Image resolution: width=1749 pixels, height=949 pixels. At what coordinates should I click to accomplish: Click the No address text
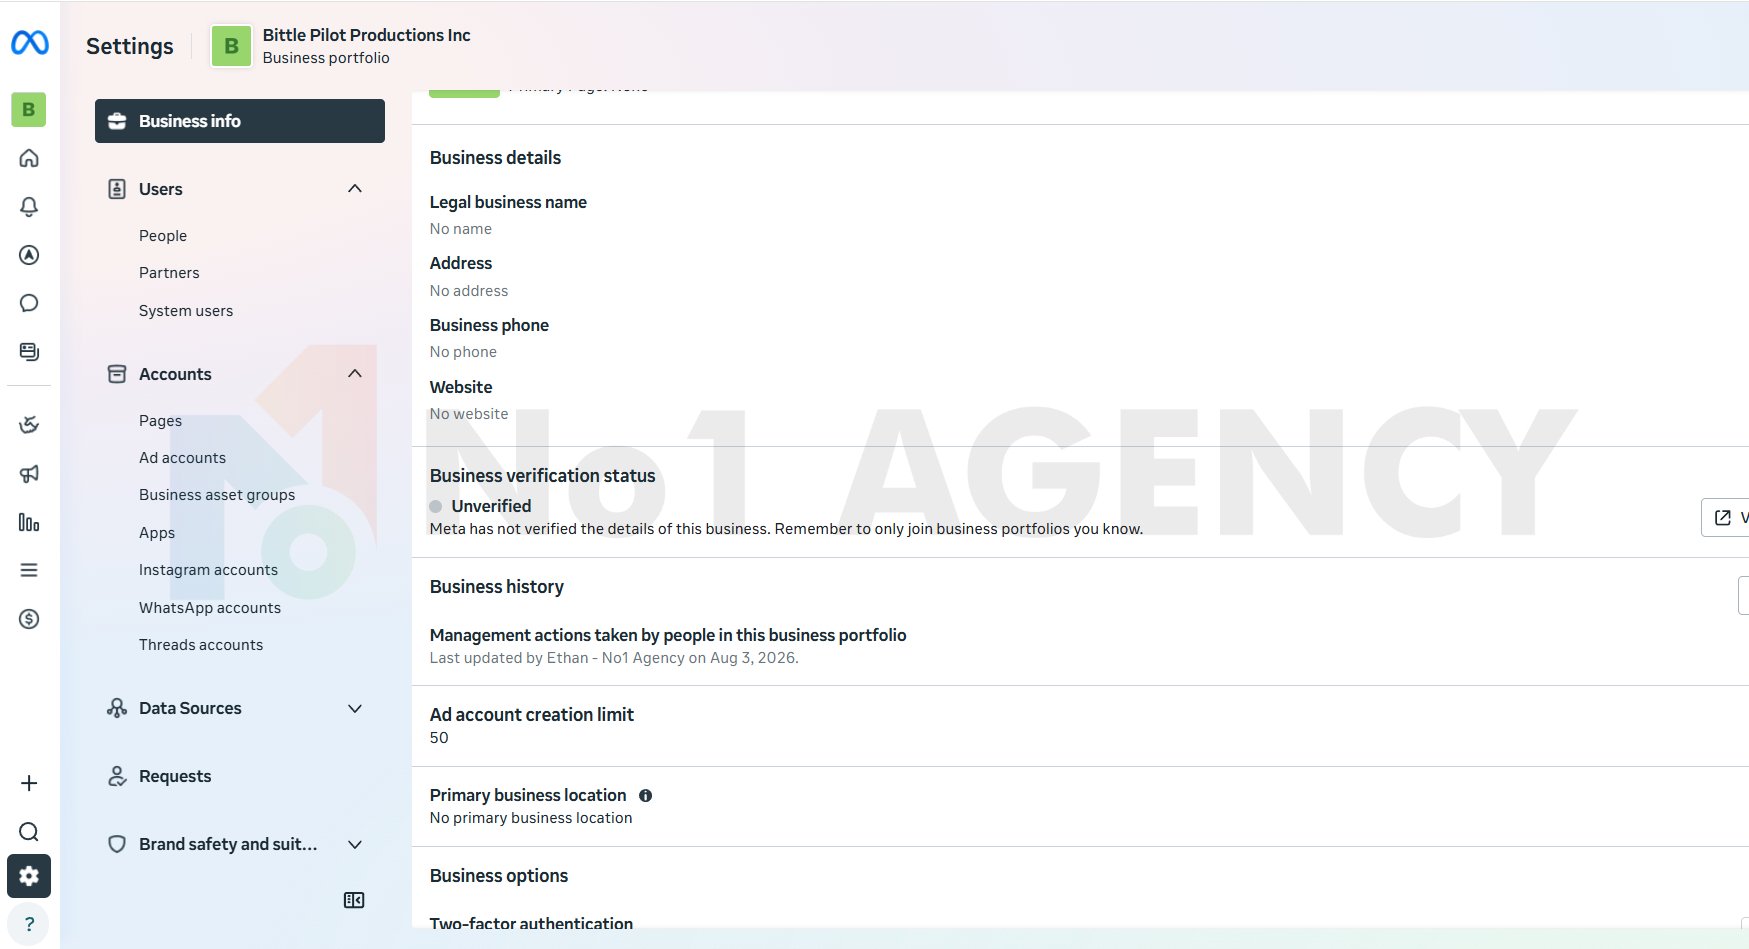click(x=469, y=291)
